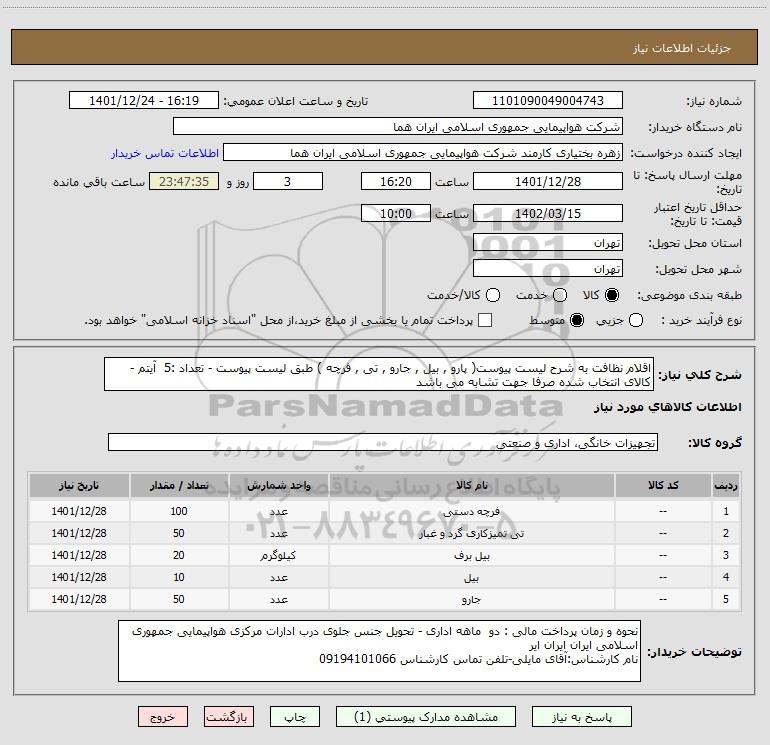This screenshot has height=745, width=770.
Task: Toggle the اسناد خزانه اسلامی payment checkbox
Action: coord(485,320)
